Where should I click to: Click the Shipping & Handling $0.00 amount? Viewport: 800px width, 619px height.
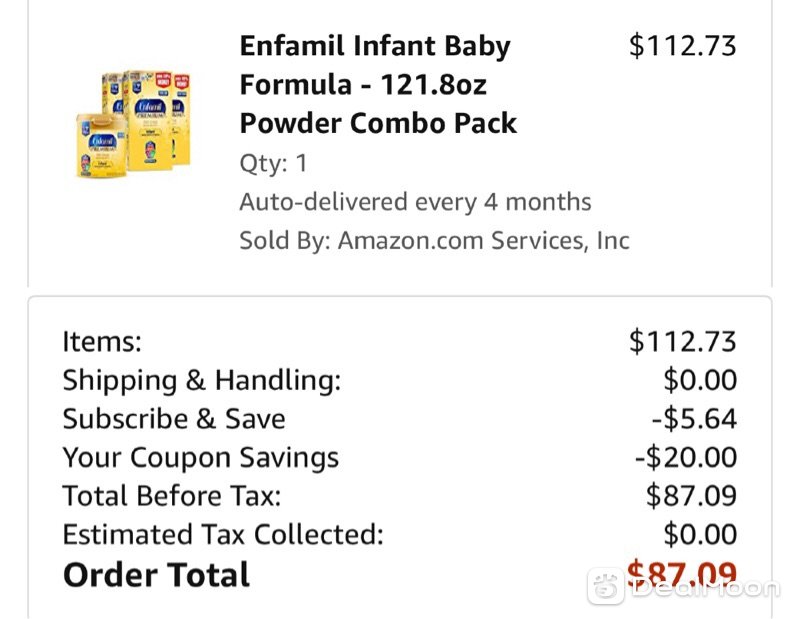point(700,380)
